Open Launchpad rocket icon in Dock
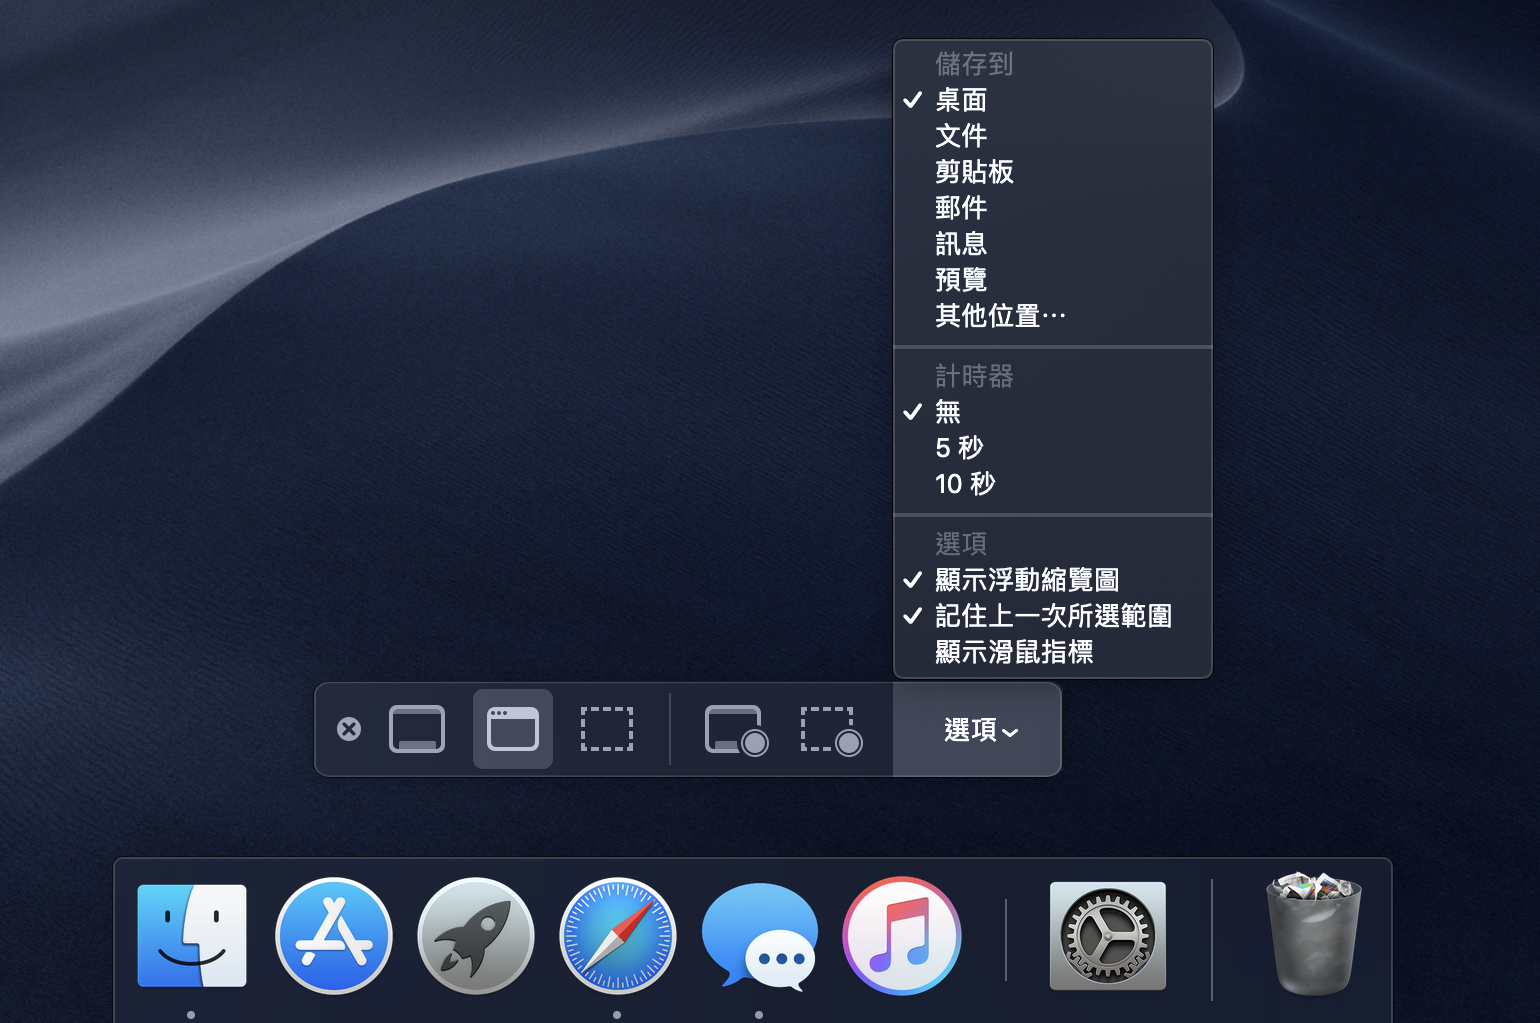The width and height of the screenshot is (1540, 1023). (476, 936)
